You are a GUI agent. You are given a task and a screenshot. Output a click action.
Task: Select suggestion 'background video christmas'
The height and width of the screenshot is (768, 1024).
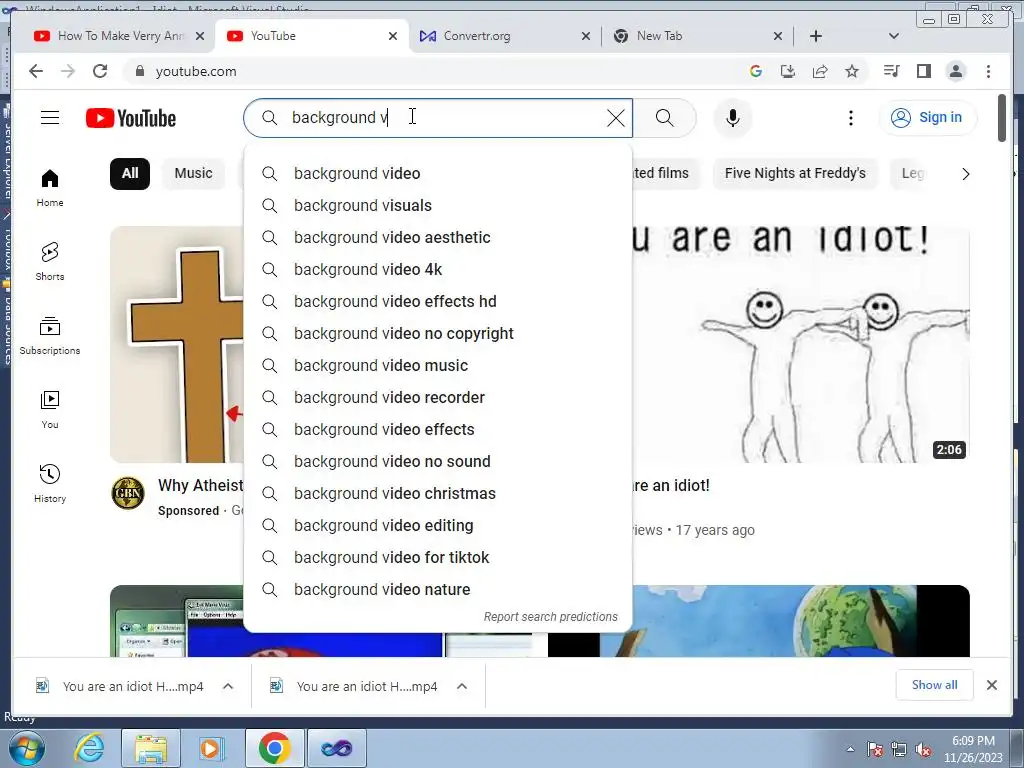[438, 493]
